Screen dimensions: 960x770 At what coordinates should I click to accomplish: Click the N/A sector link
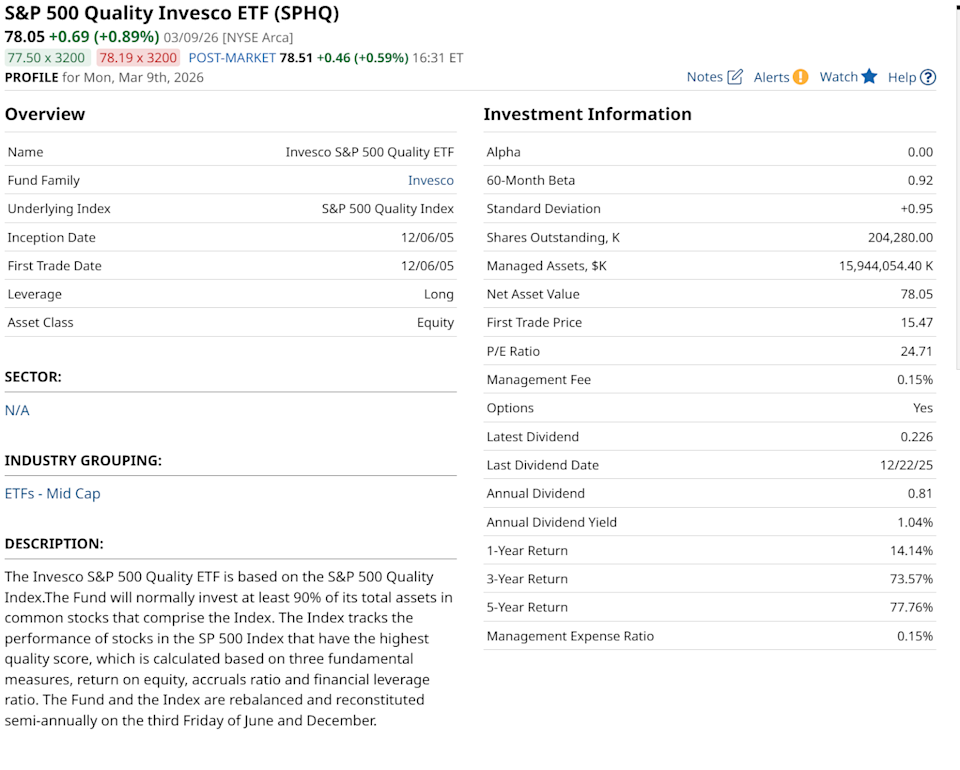[x=17, y=410]
